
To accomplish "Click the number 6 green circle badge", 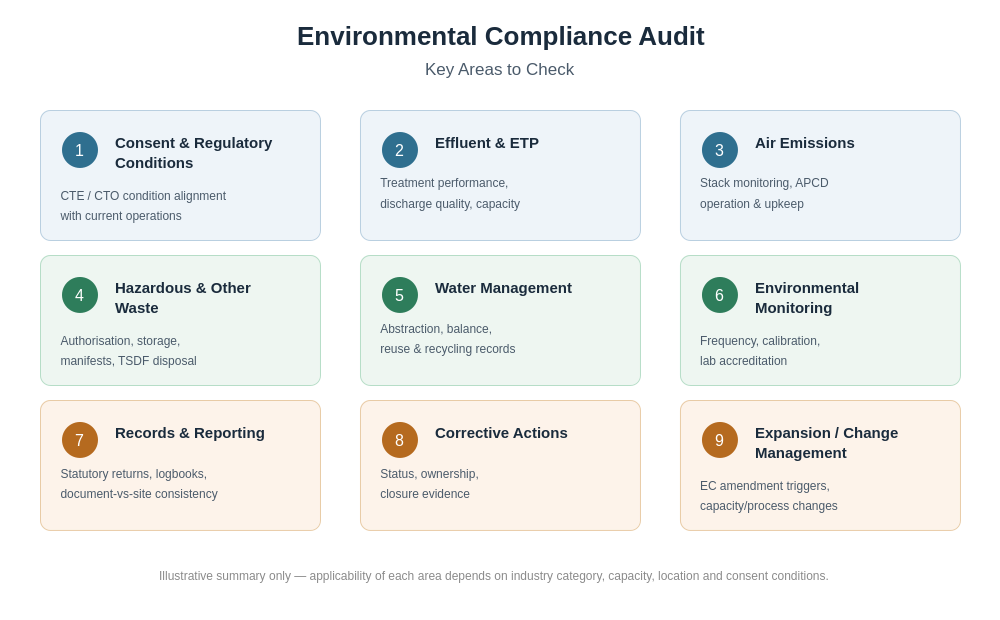I will point(720,295).
